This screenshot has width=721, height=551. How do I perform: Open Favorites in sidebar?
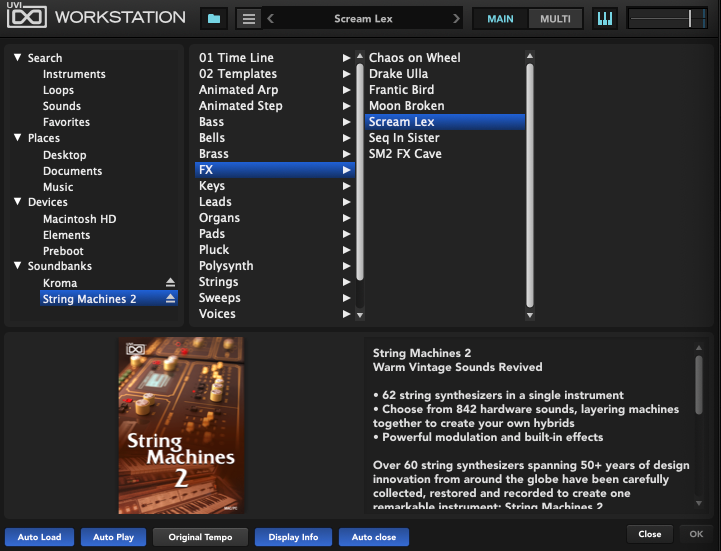coord(66,122)
